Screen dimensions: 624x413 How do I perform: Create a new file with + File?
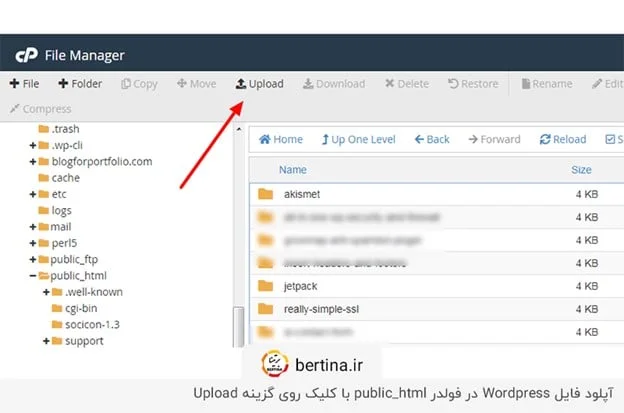25,84
